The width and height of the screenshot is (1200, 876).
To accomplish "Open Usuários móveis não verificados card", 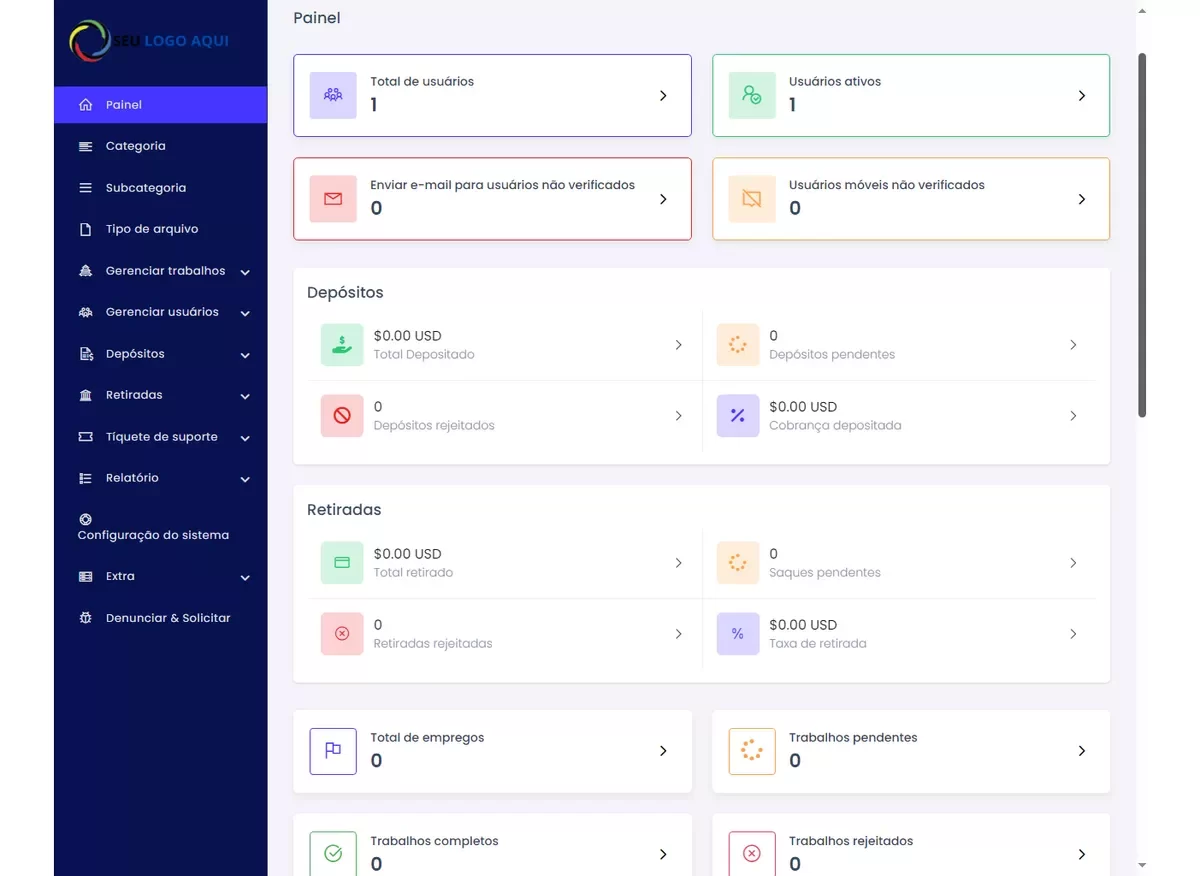I will (910, 199).
